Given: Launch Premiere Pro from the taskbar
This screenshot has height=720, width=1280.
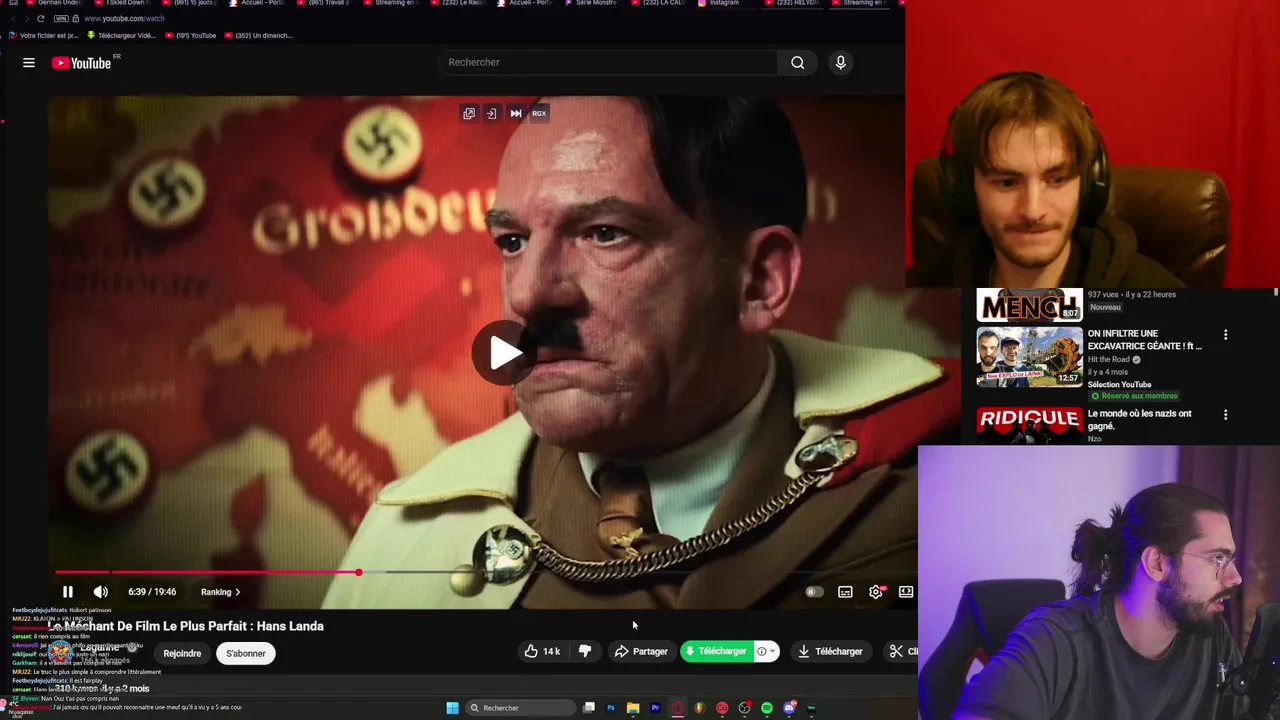Looking at the screenshot, I should (655, 708).
